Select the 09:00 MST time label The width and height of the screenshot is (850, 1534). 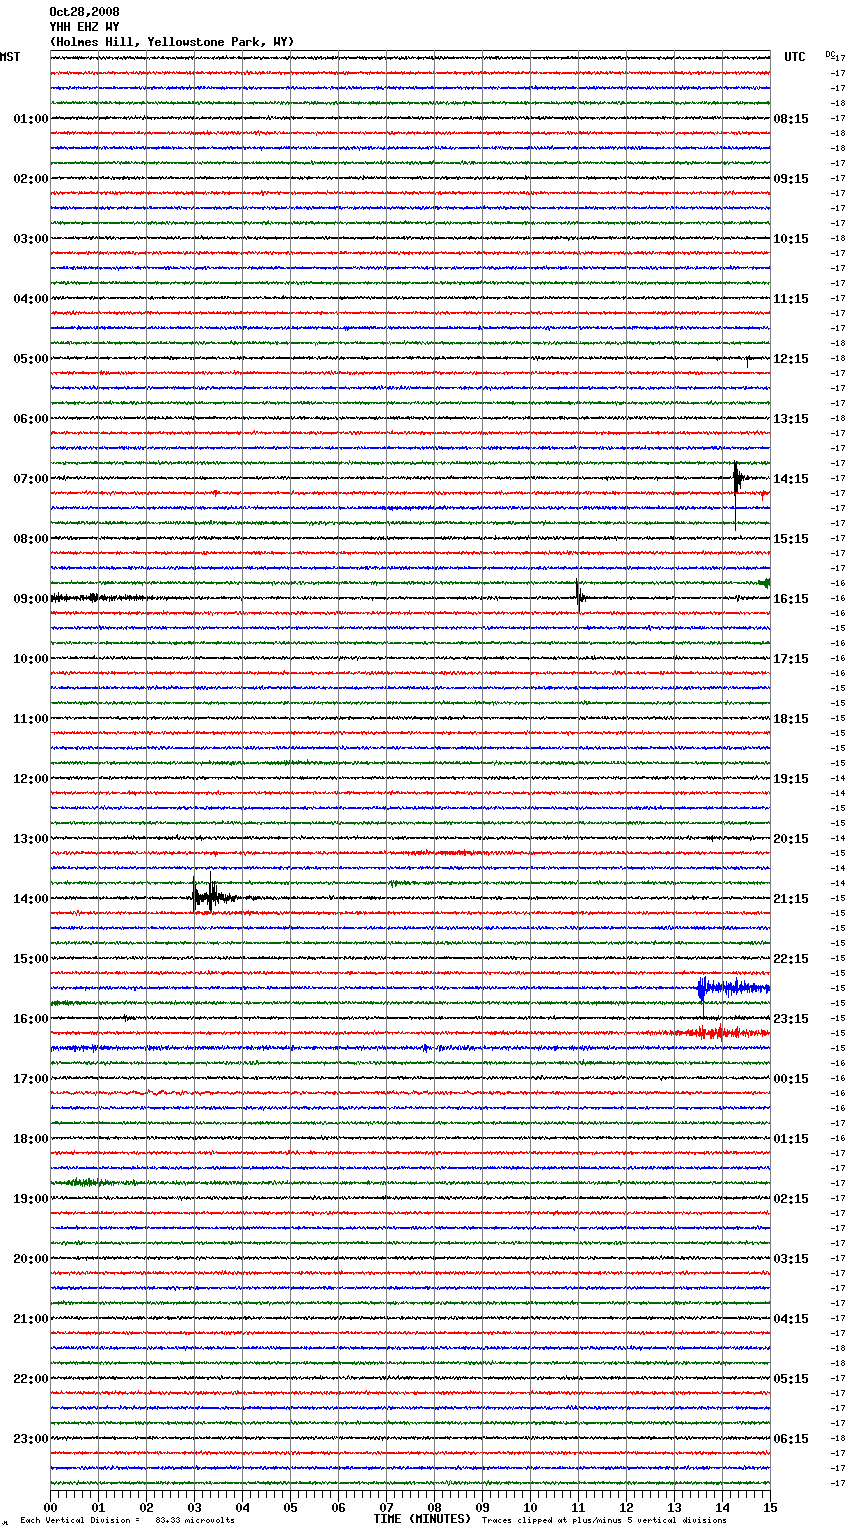point(30,599)
